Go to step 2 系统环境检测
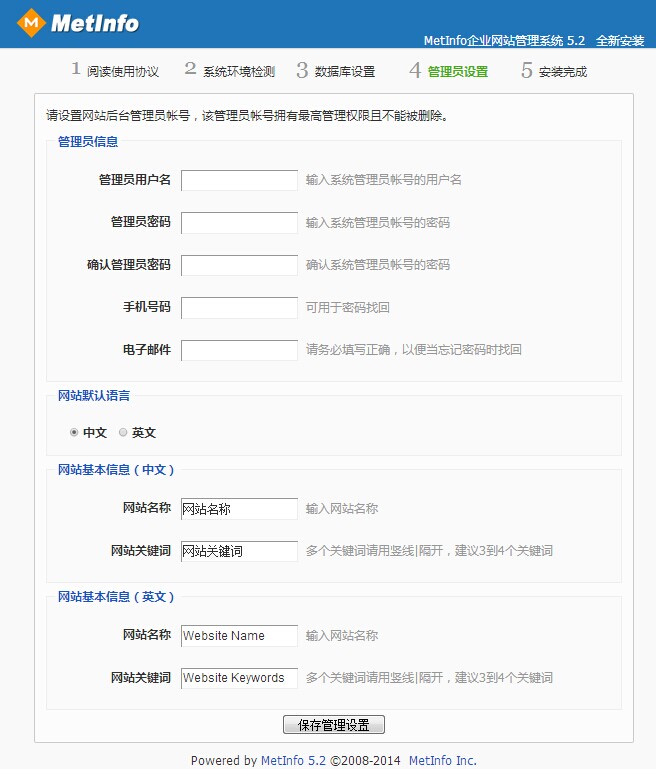This screenshot has width=656, height=769. [230, 71]
